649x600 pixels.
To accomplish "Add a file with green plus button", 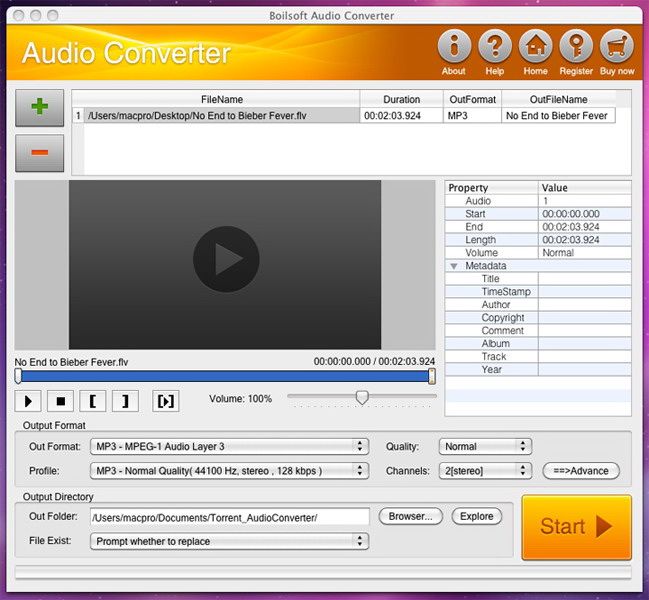I will tap(39, 108).
